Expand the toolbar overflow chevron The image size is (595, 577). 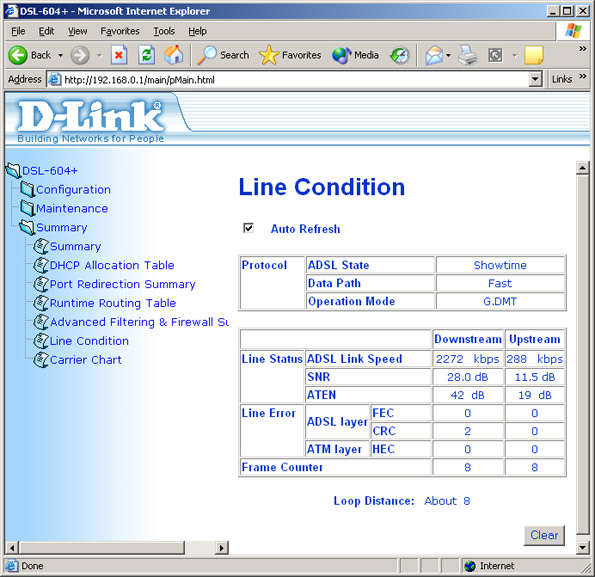582,49
